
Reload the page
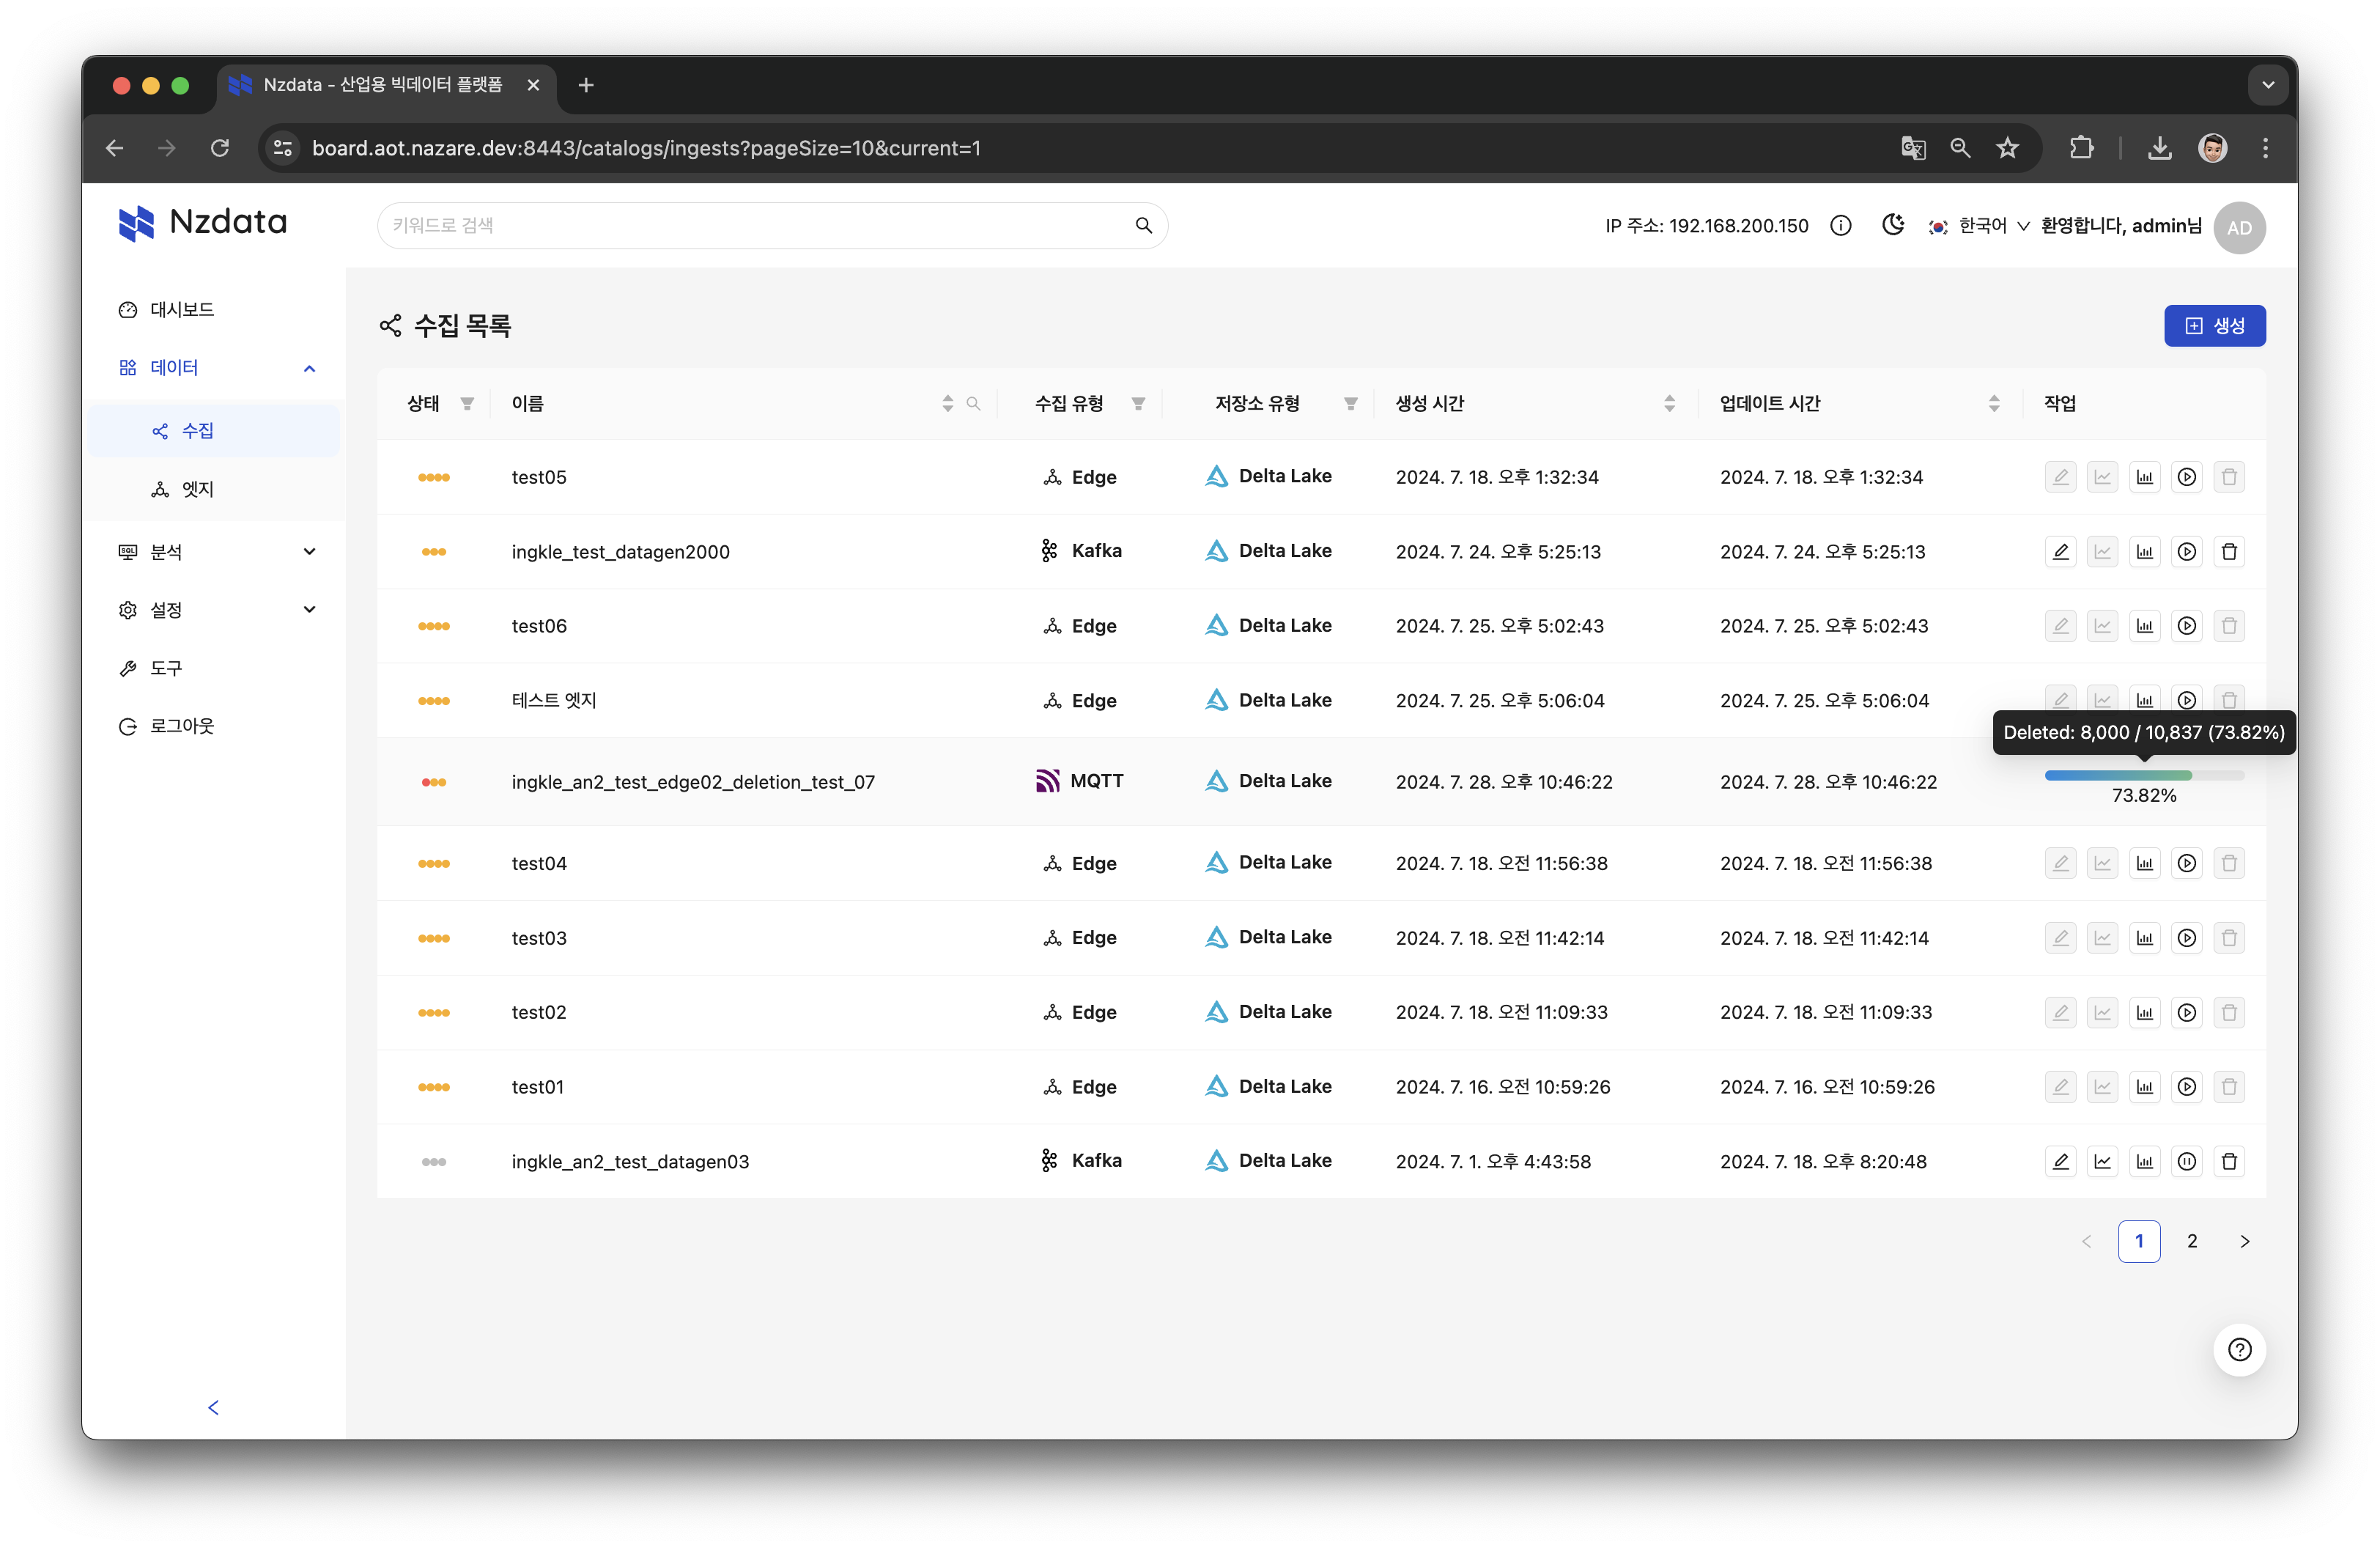pyautogui.click(x=220, y=148)
